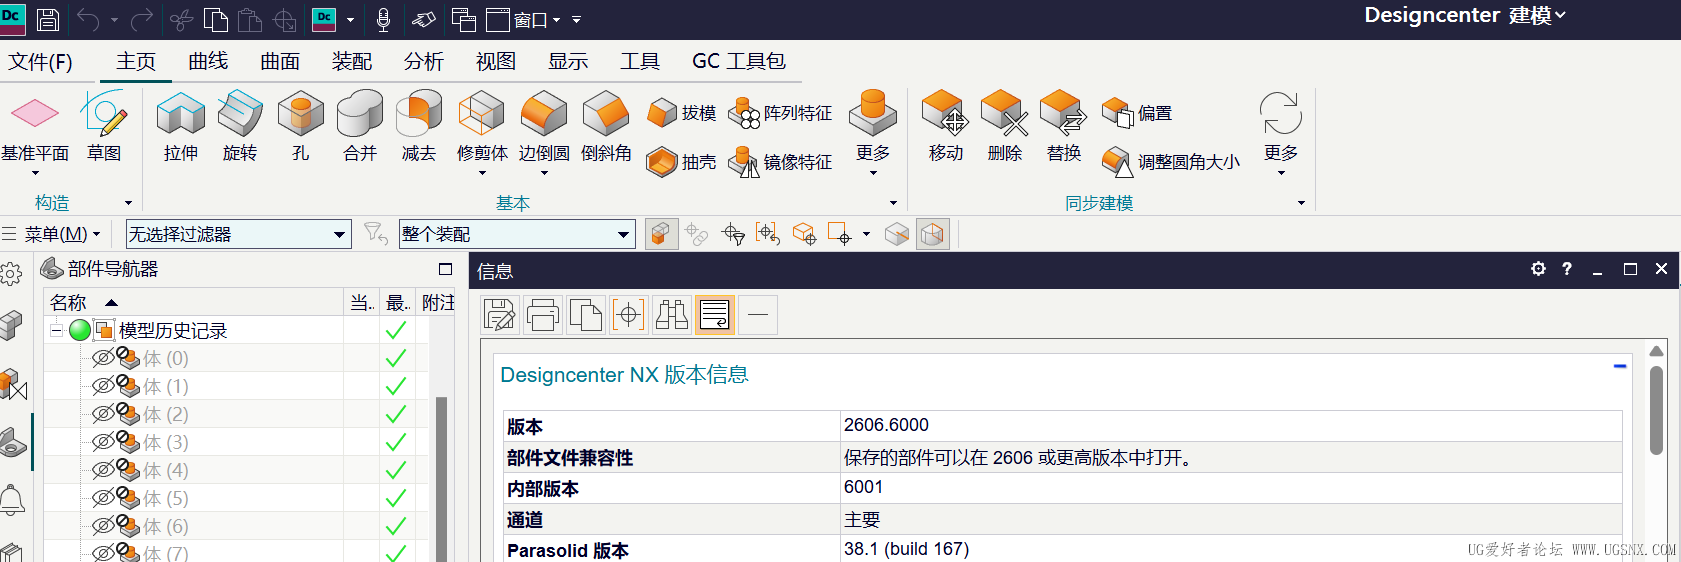The image size is (1681, 562).
Task: Open the Part Navigator settings gear
Action: (x=11, y=273)
